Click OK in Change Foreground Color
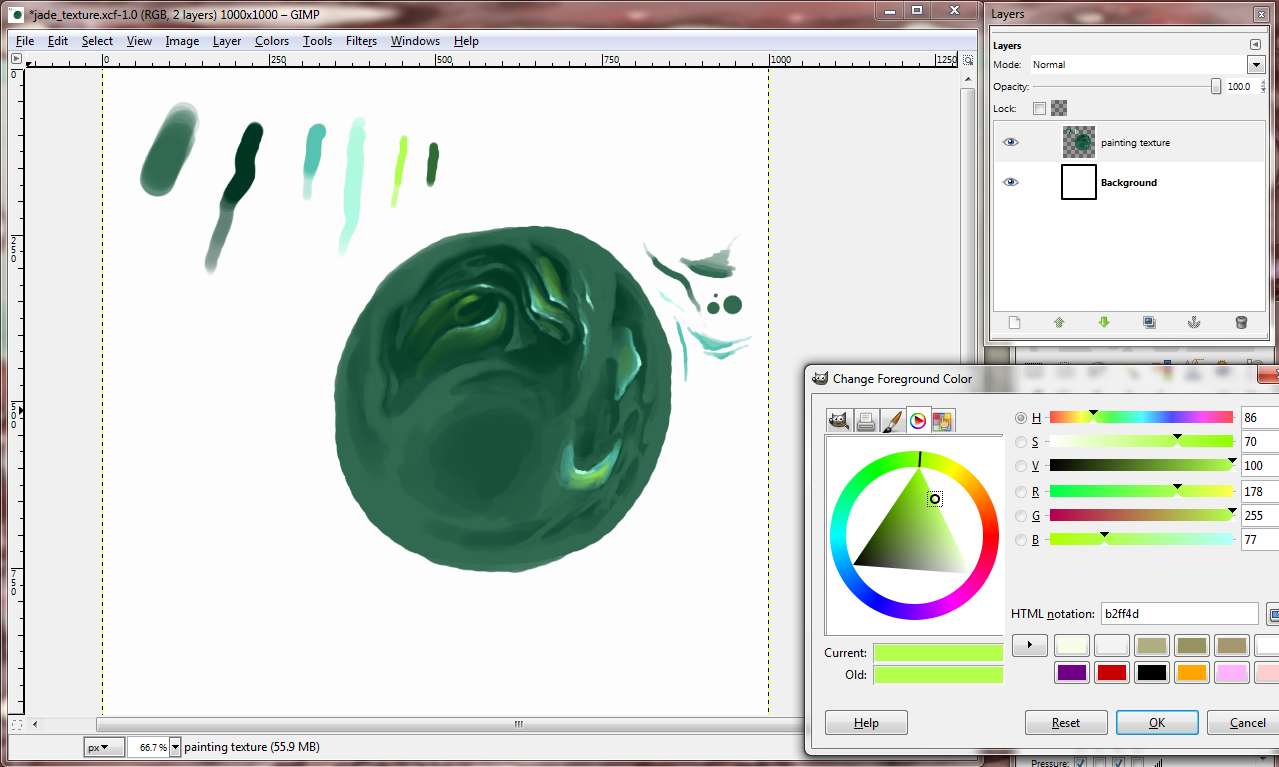Viewport: 1279px width, 767px height. pos(1156,723)
